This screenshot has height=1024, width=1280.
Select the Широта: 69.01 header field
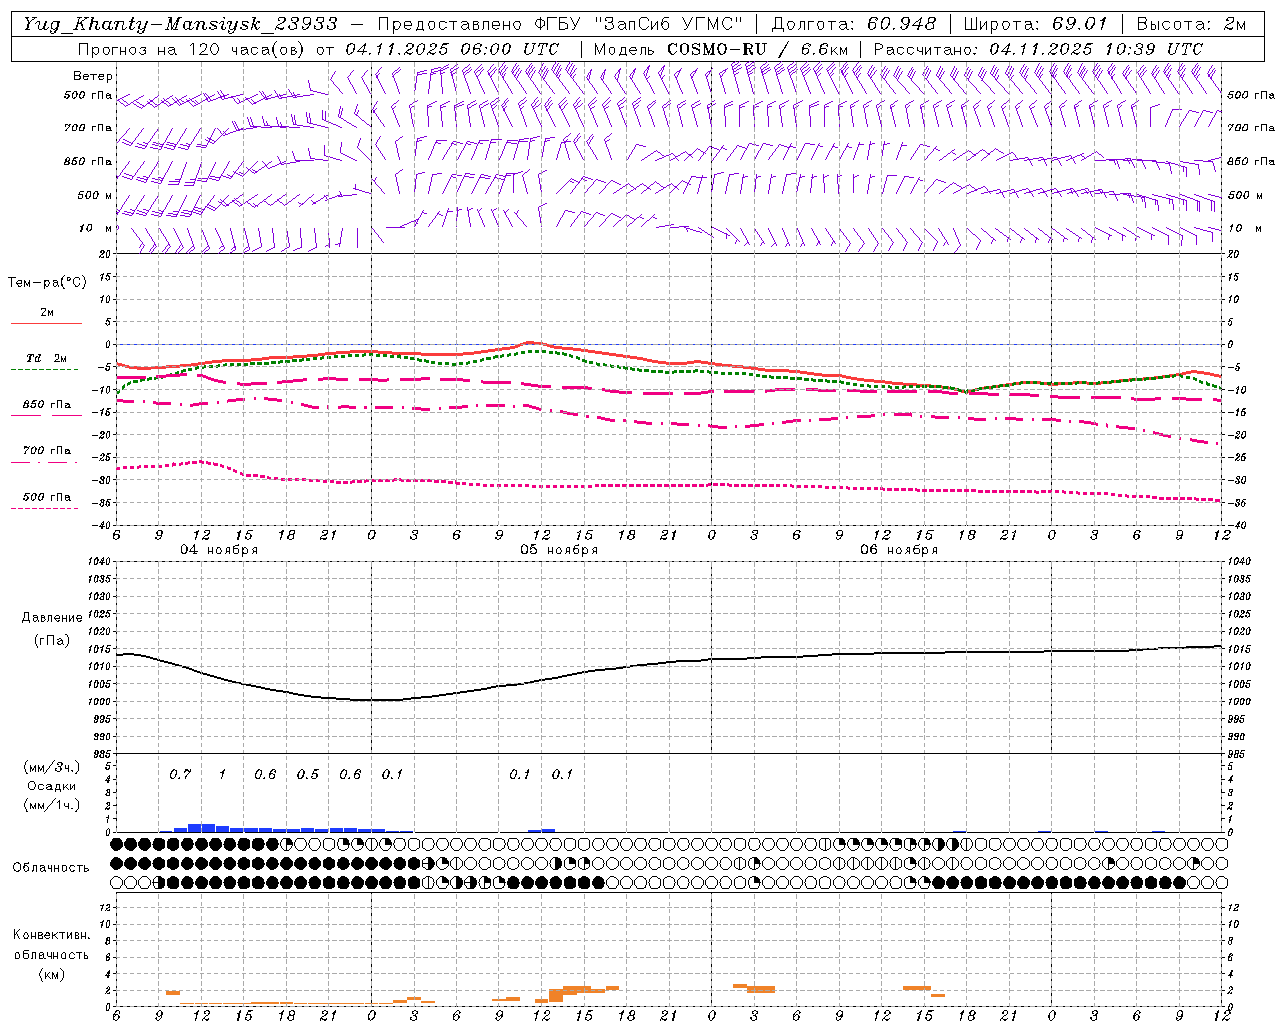pos(1035,23)
